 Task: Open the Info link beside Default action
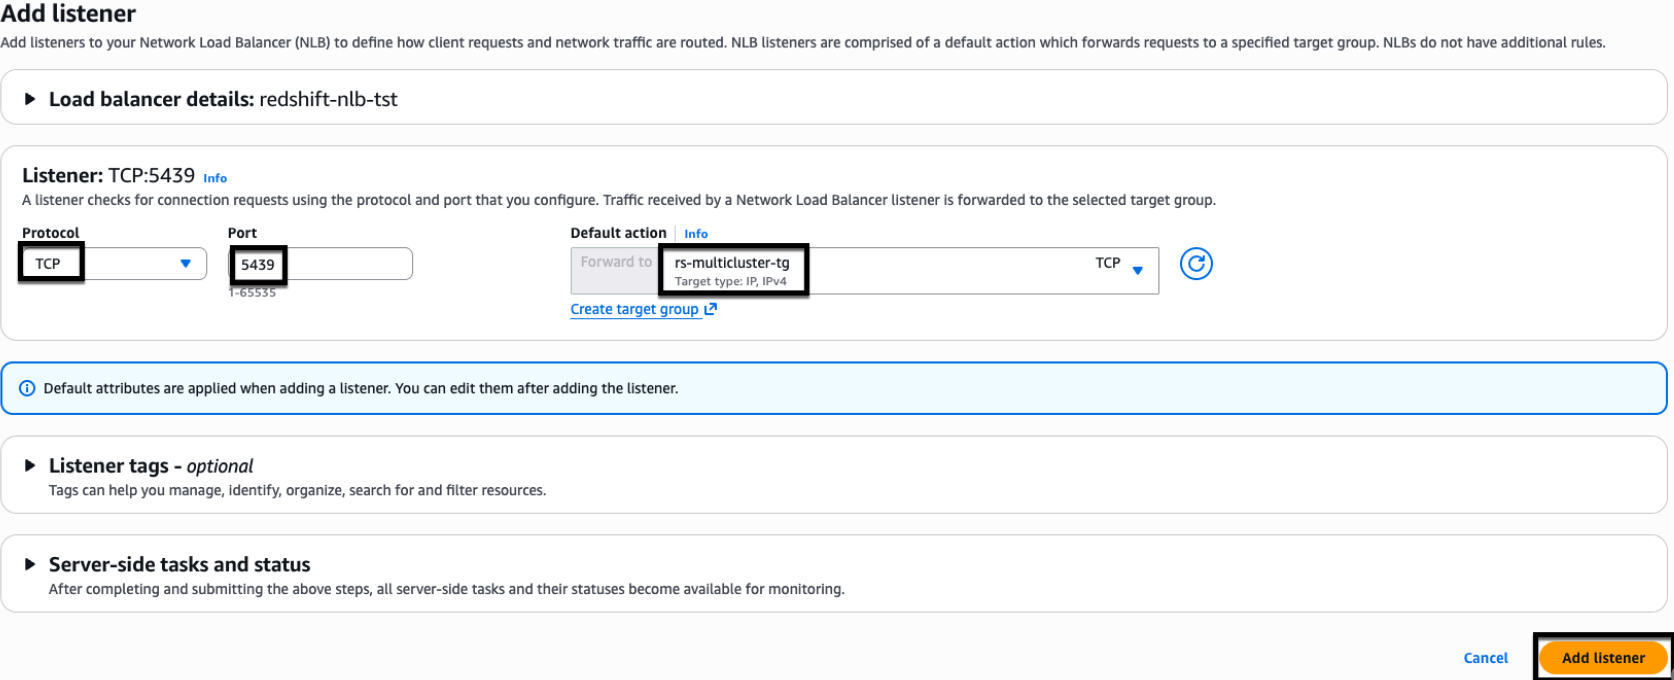click(696, 234)
